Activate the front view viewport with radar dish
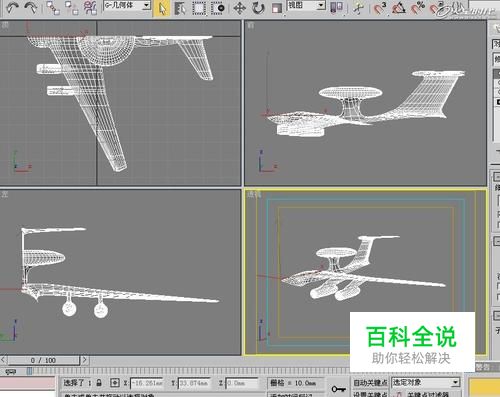The image size is (500, 397). pos(365,103)
